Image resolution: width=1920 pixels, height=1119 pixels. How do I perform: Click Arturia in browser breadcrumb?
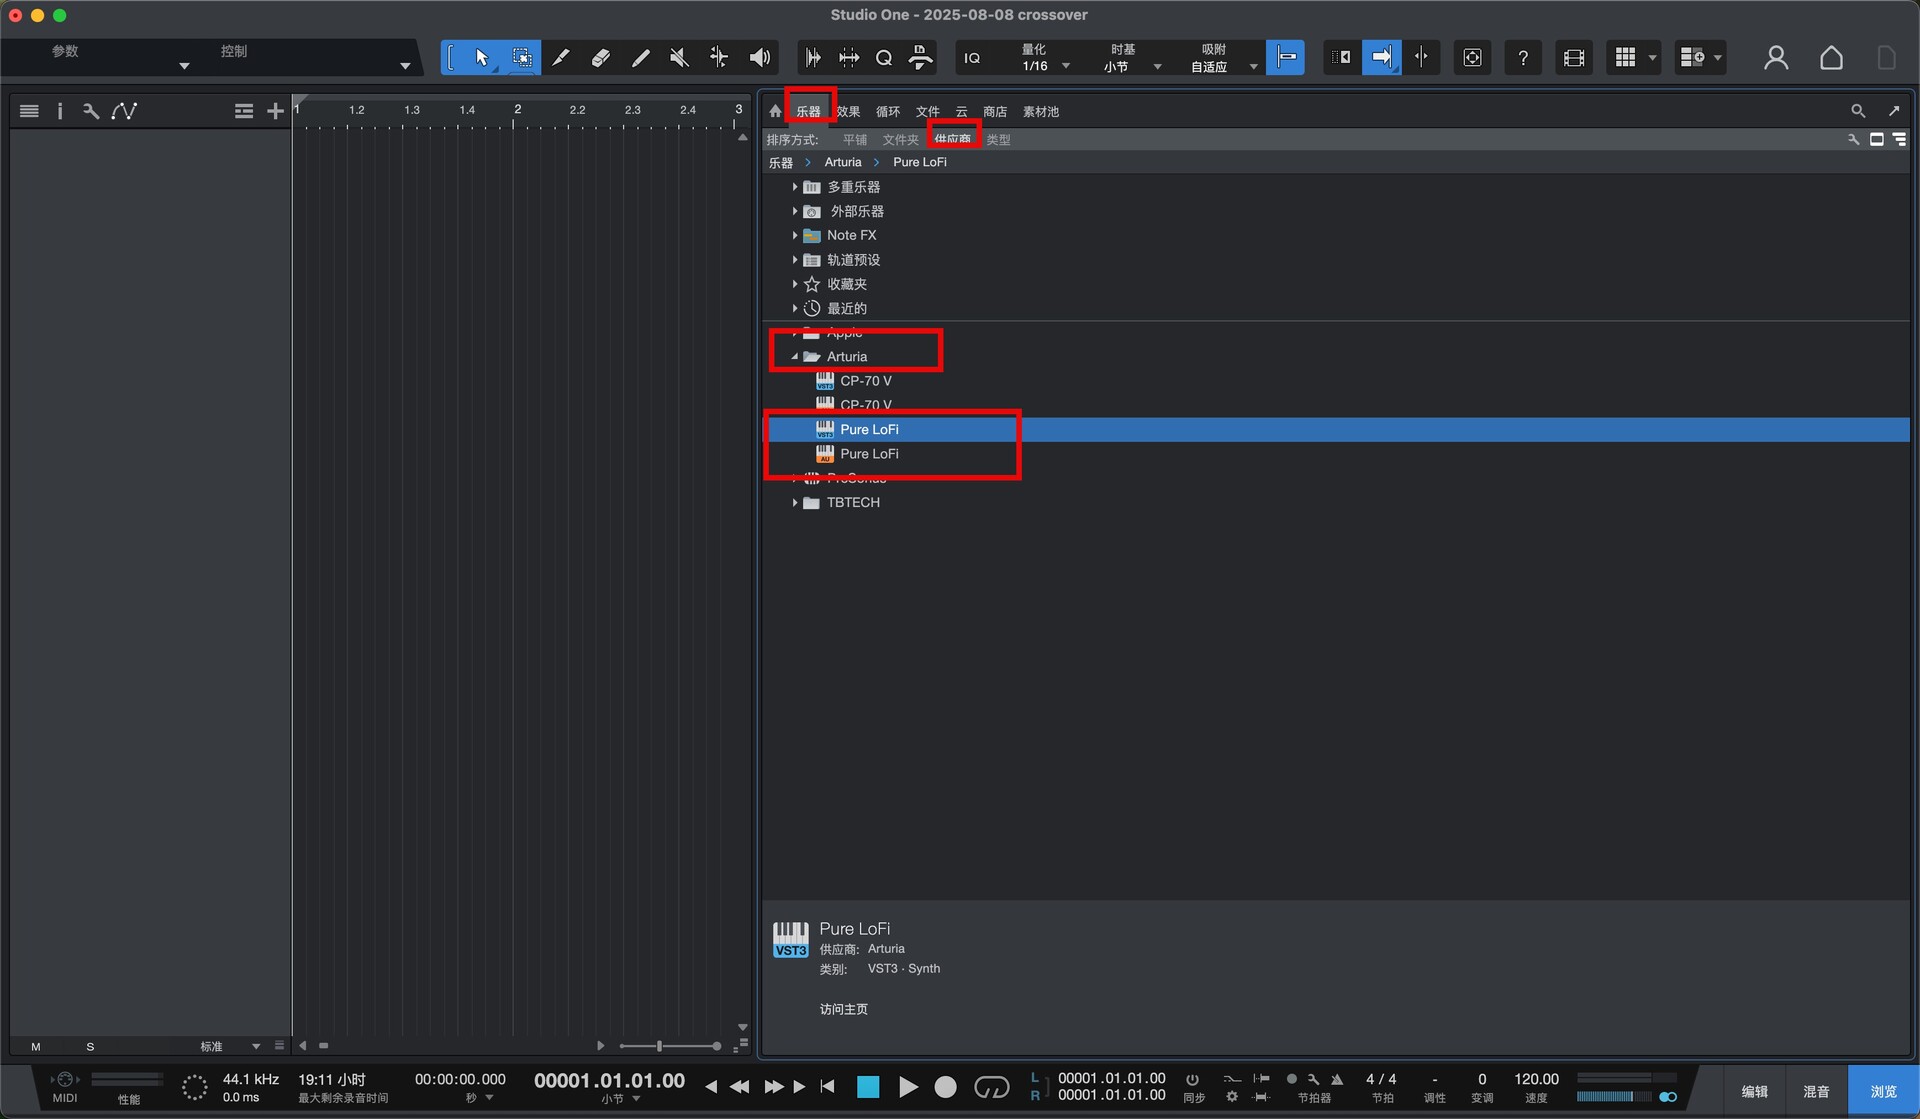pos(843,162)
